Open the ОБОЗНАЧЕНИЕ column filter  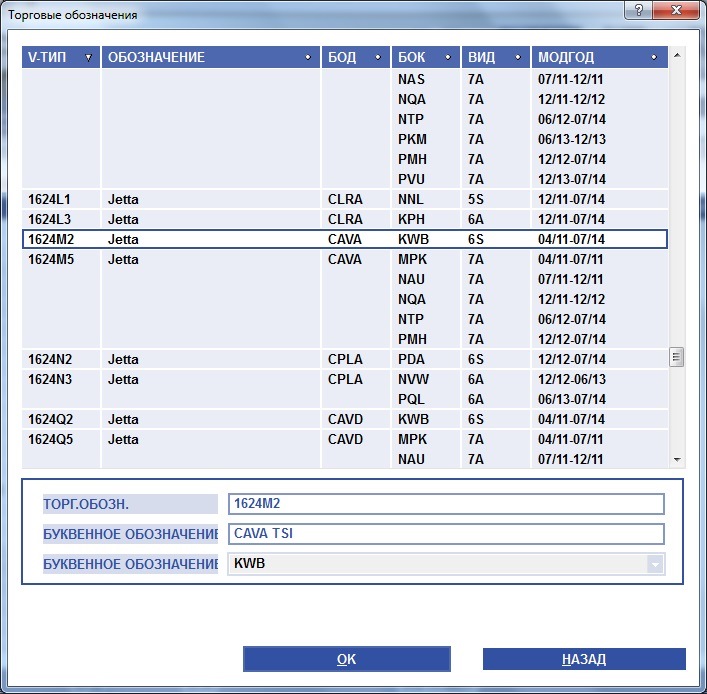tap(308, 57)
